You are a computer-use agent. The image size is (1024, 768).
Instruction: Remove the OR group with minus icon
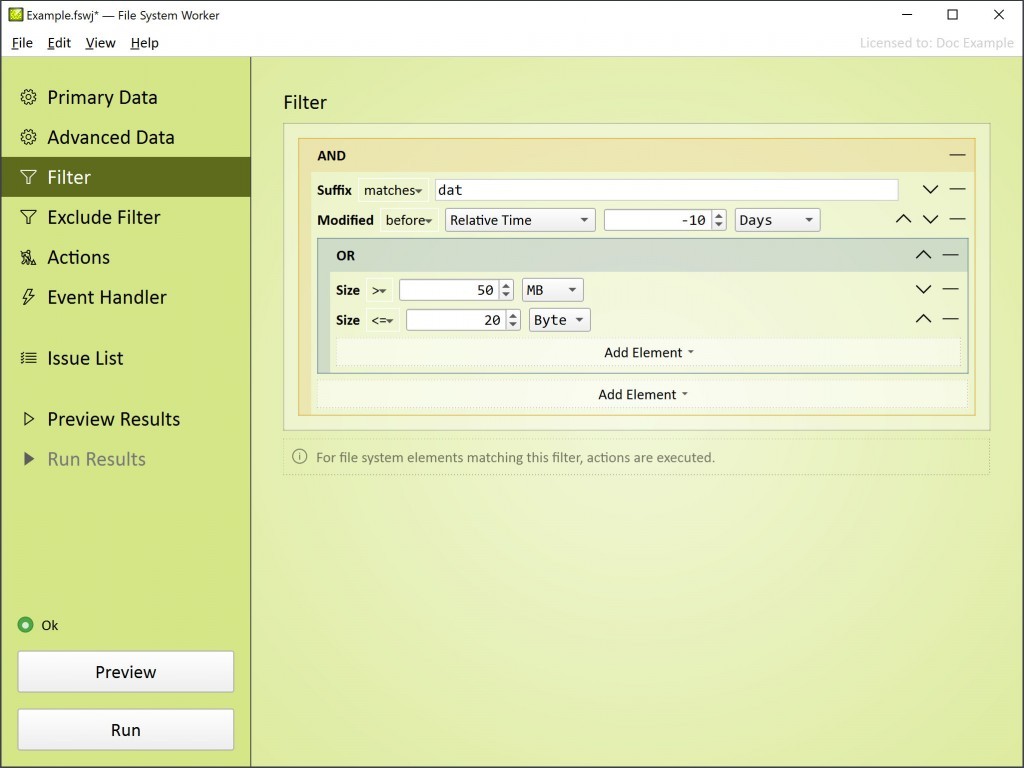950,255
